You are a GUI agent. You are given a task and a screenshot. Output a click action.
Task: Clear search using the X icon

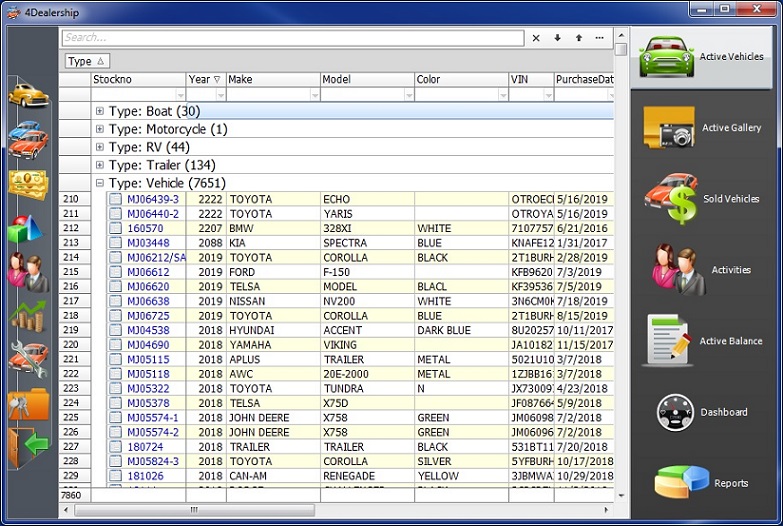(x=536, y=38)
